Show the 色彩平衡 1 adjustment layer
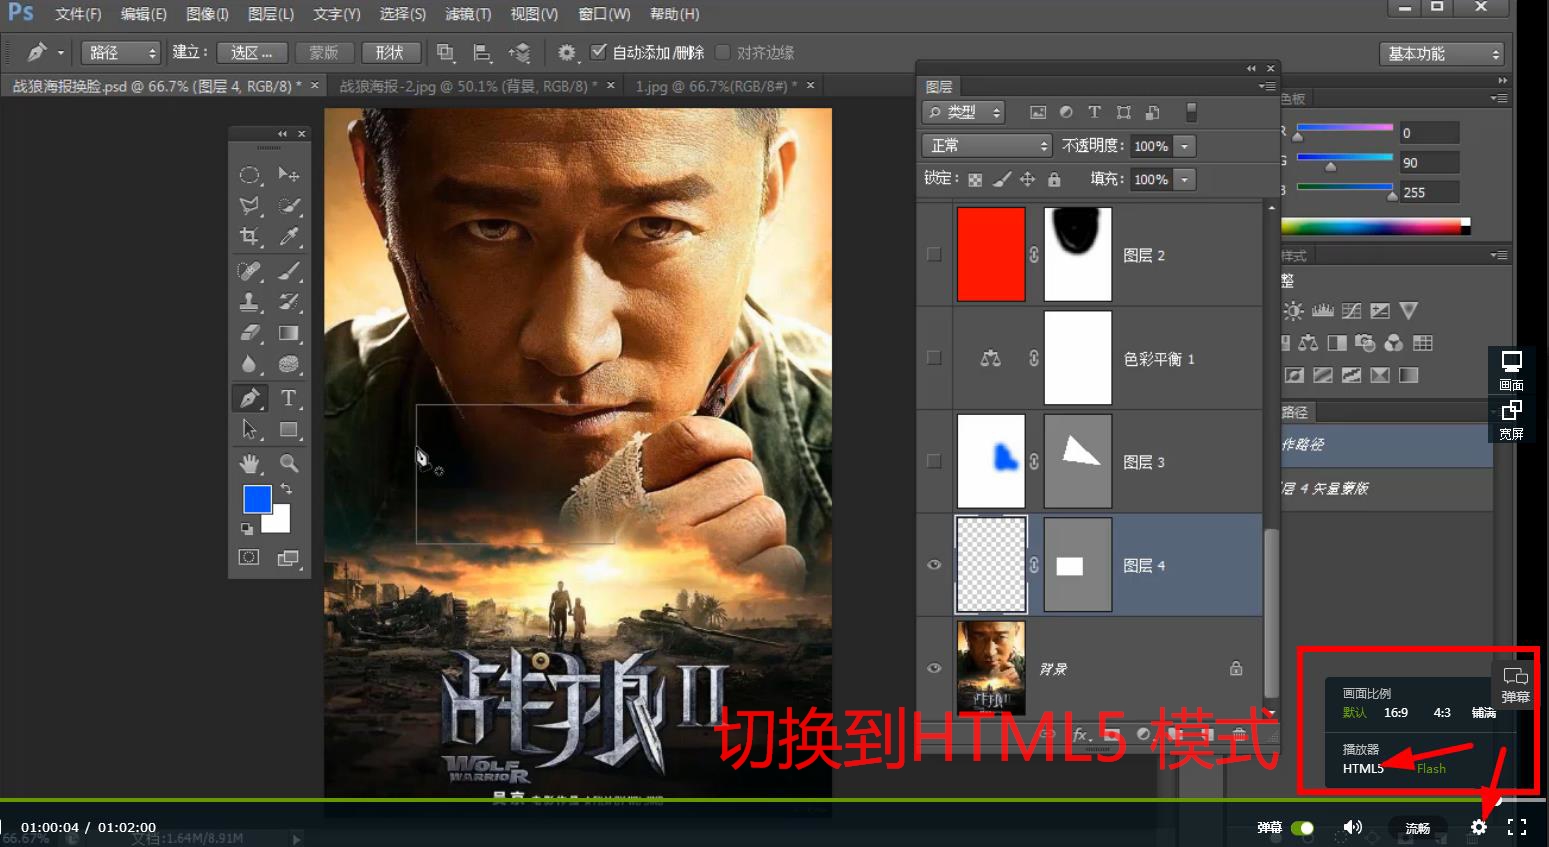 coord(934,358)
